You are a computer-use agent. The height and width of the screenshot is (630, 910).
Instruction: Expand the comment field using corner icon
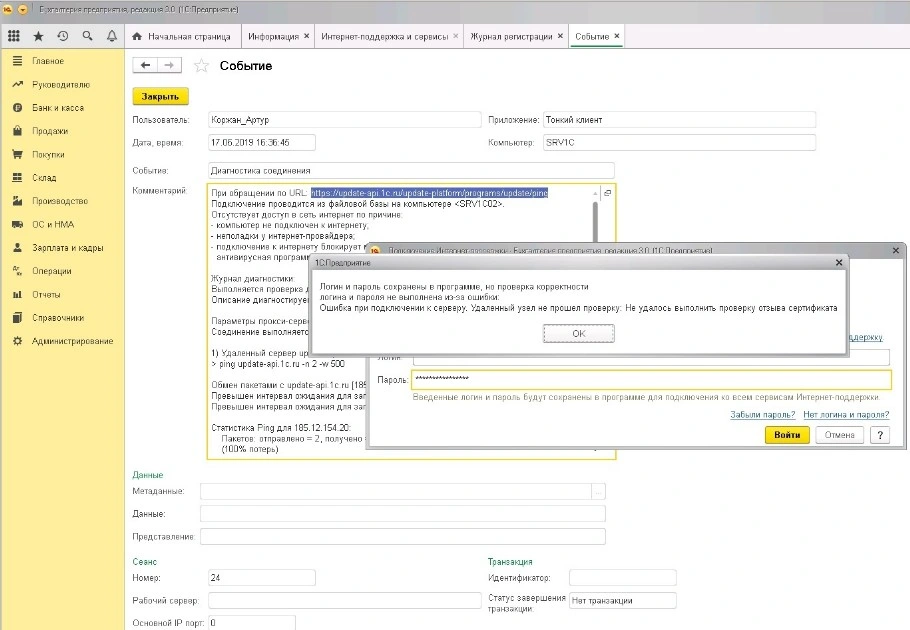607,193
